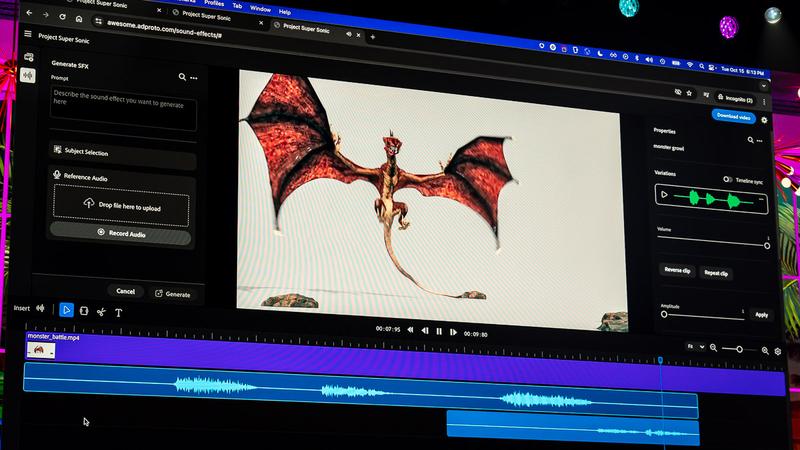This screenshot has width=800, height=450.
Task: Click the Generate button
Action: click(172, 294)
